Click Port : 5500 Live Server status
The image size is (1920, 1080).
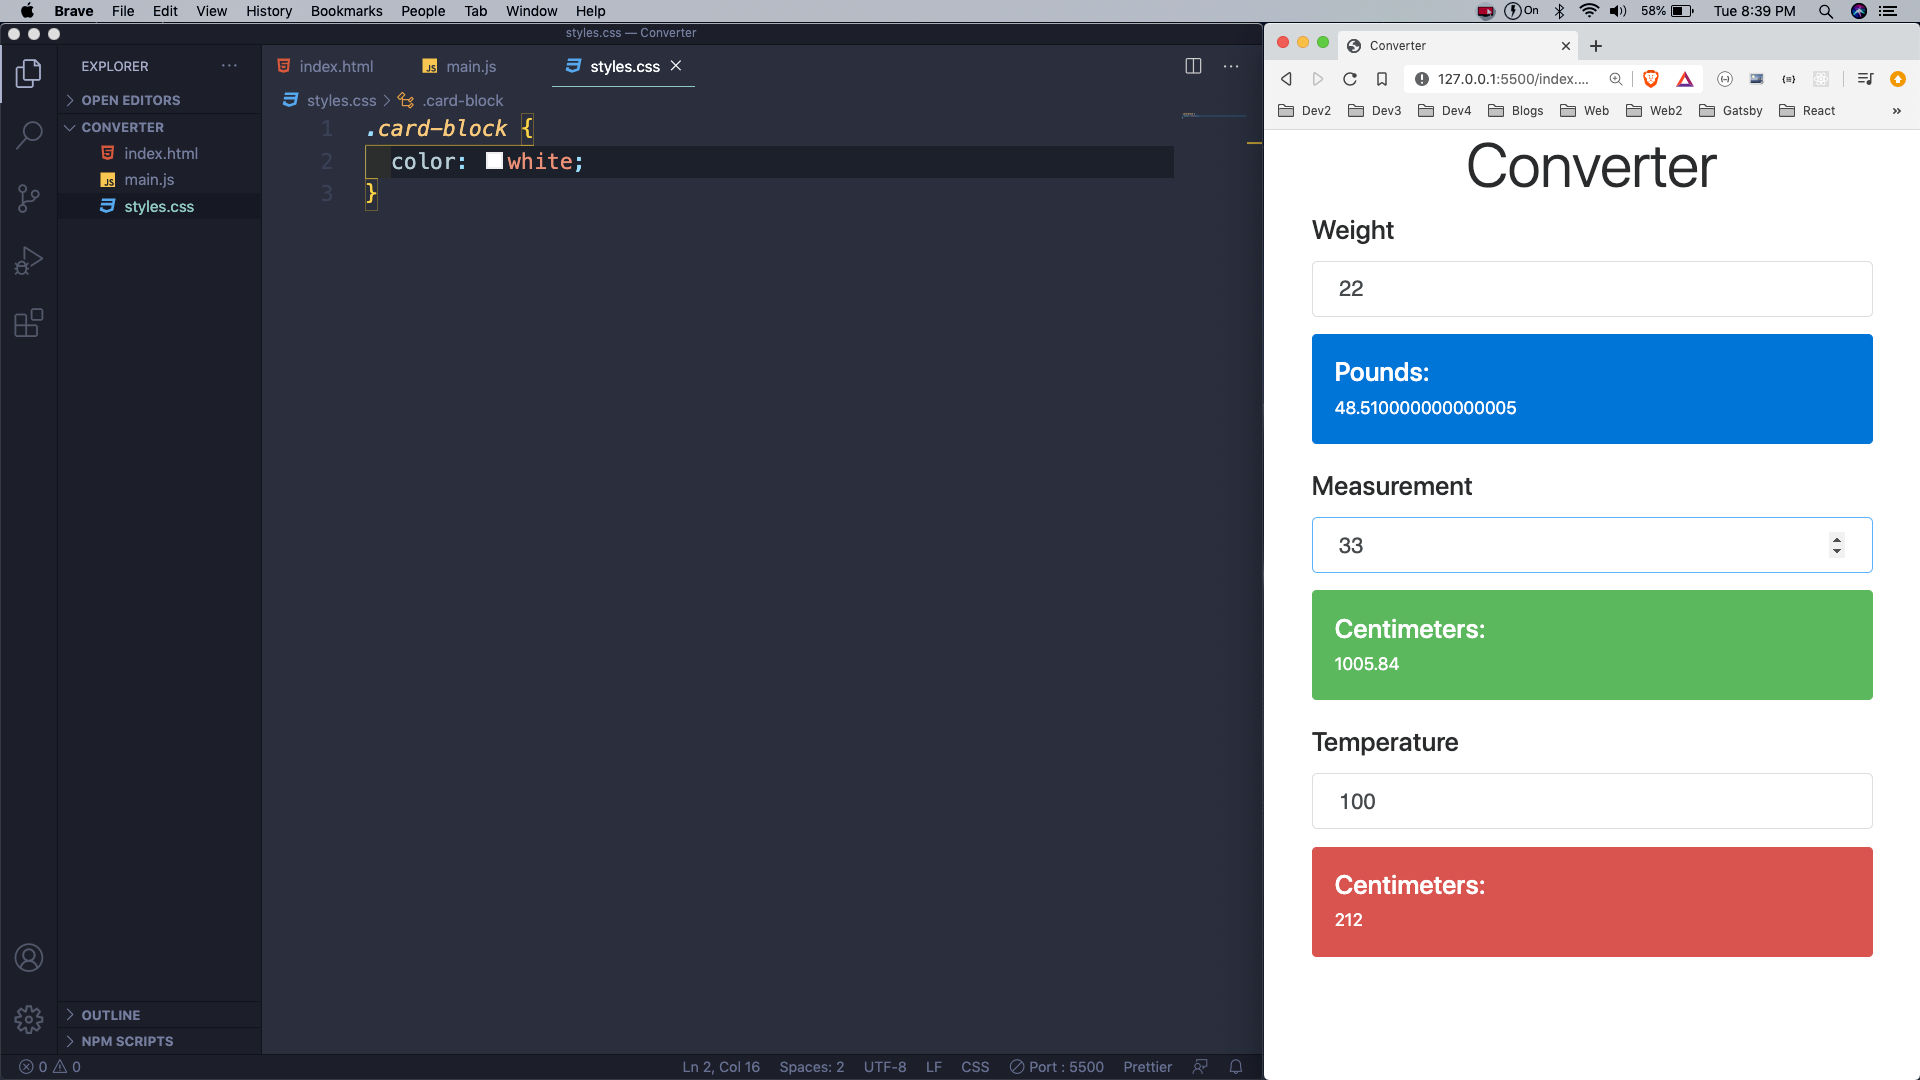click(x=1056, y=1067)
